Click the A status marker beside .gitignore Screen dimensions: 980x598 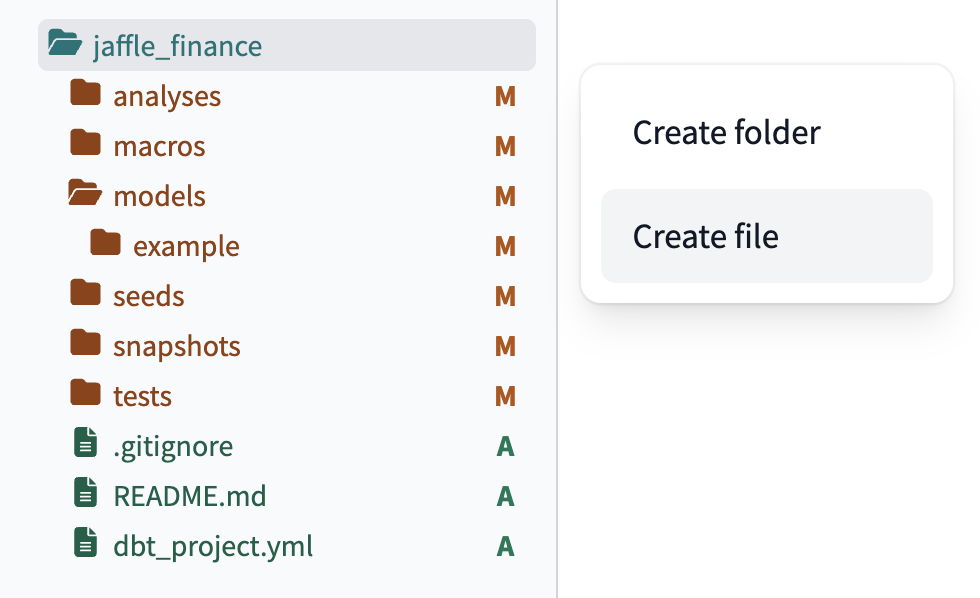click(x=505, y=446)
